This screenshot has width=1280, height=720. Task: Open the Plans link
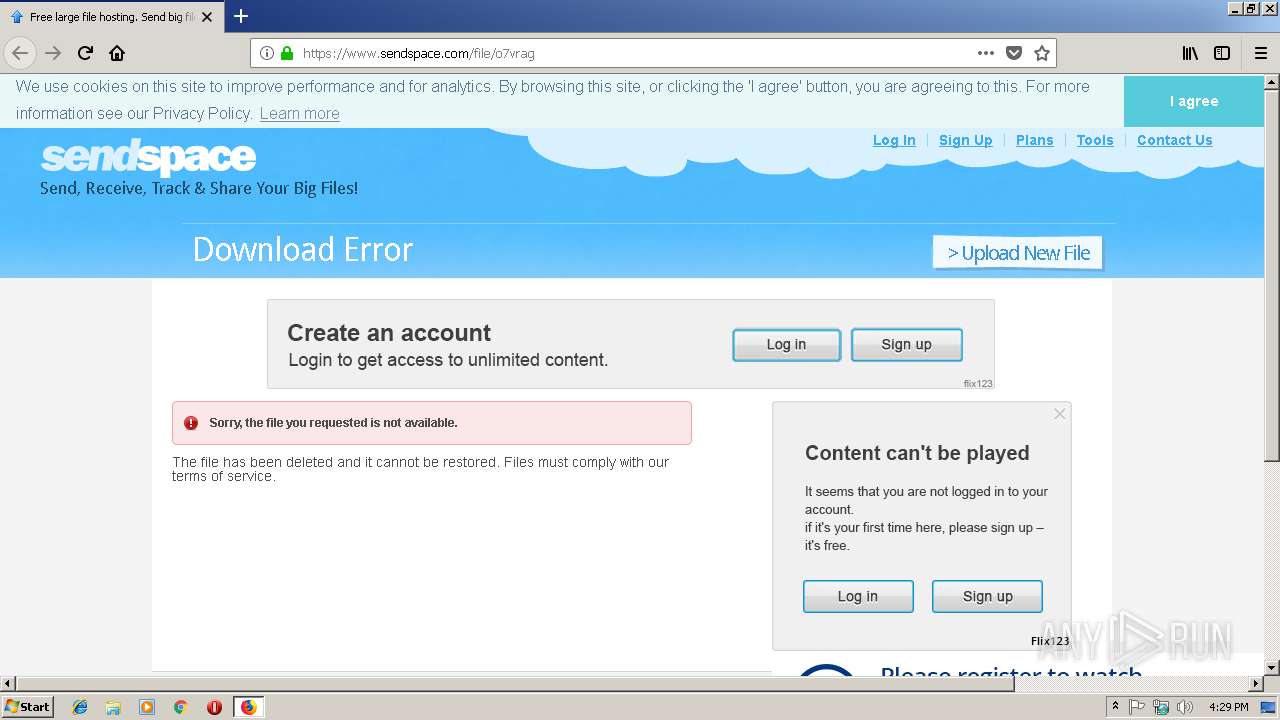(1035, 140)
